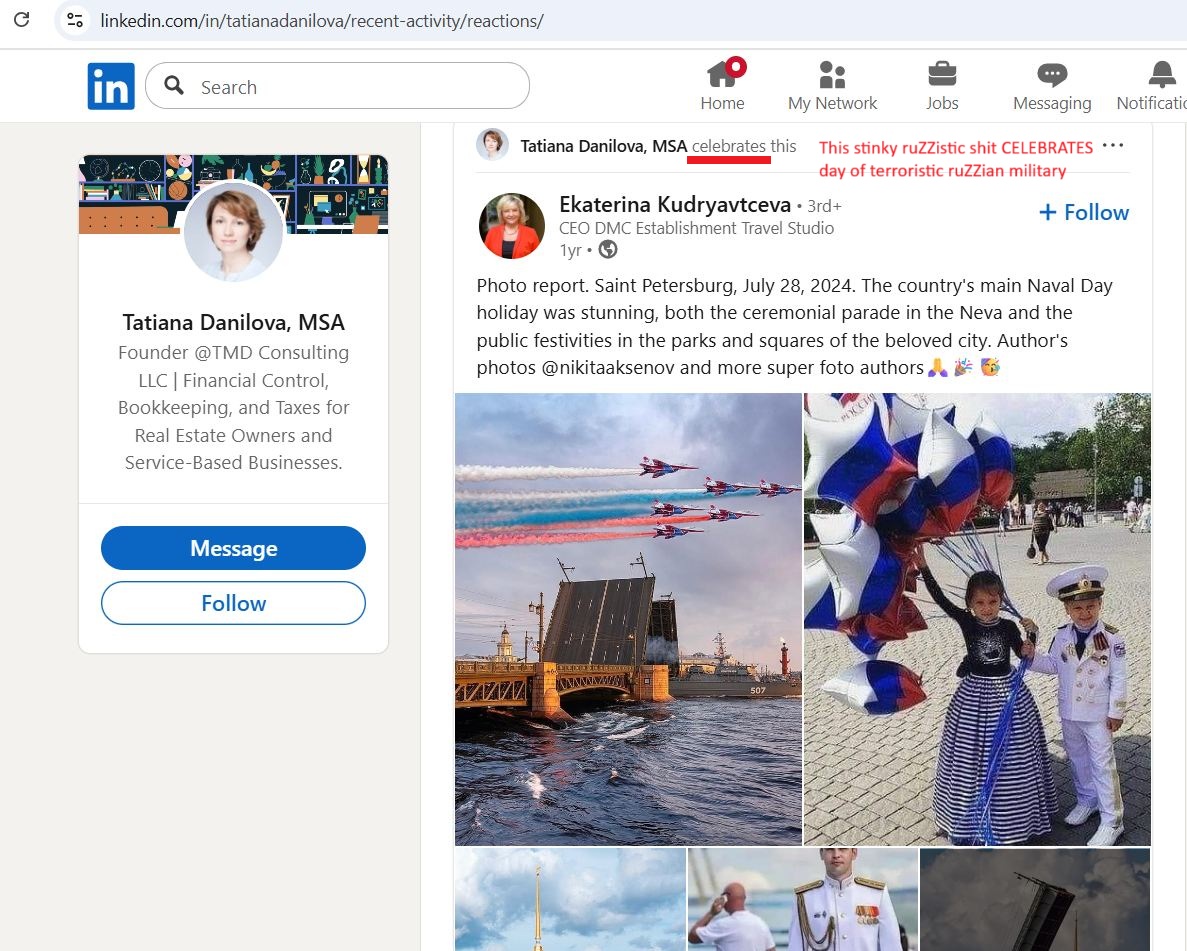1187x951 pixels.
Task: Open Ekaterina Kudryavtceva's profile name link
Action: [x=675, y=205]
